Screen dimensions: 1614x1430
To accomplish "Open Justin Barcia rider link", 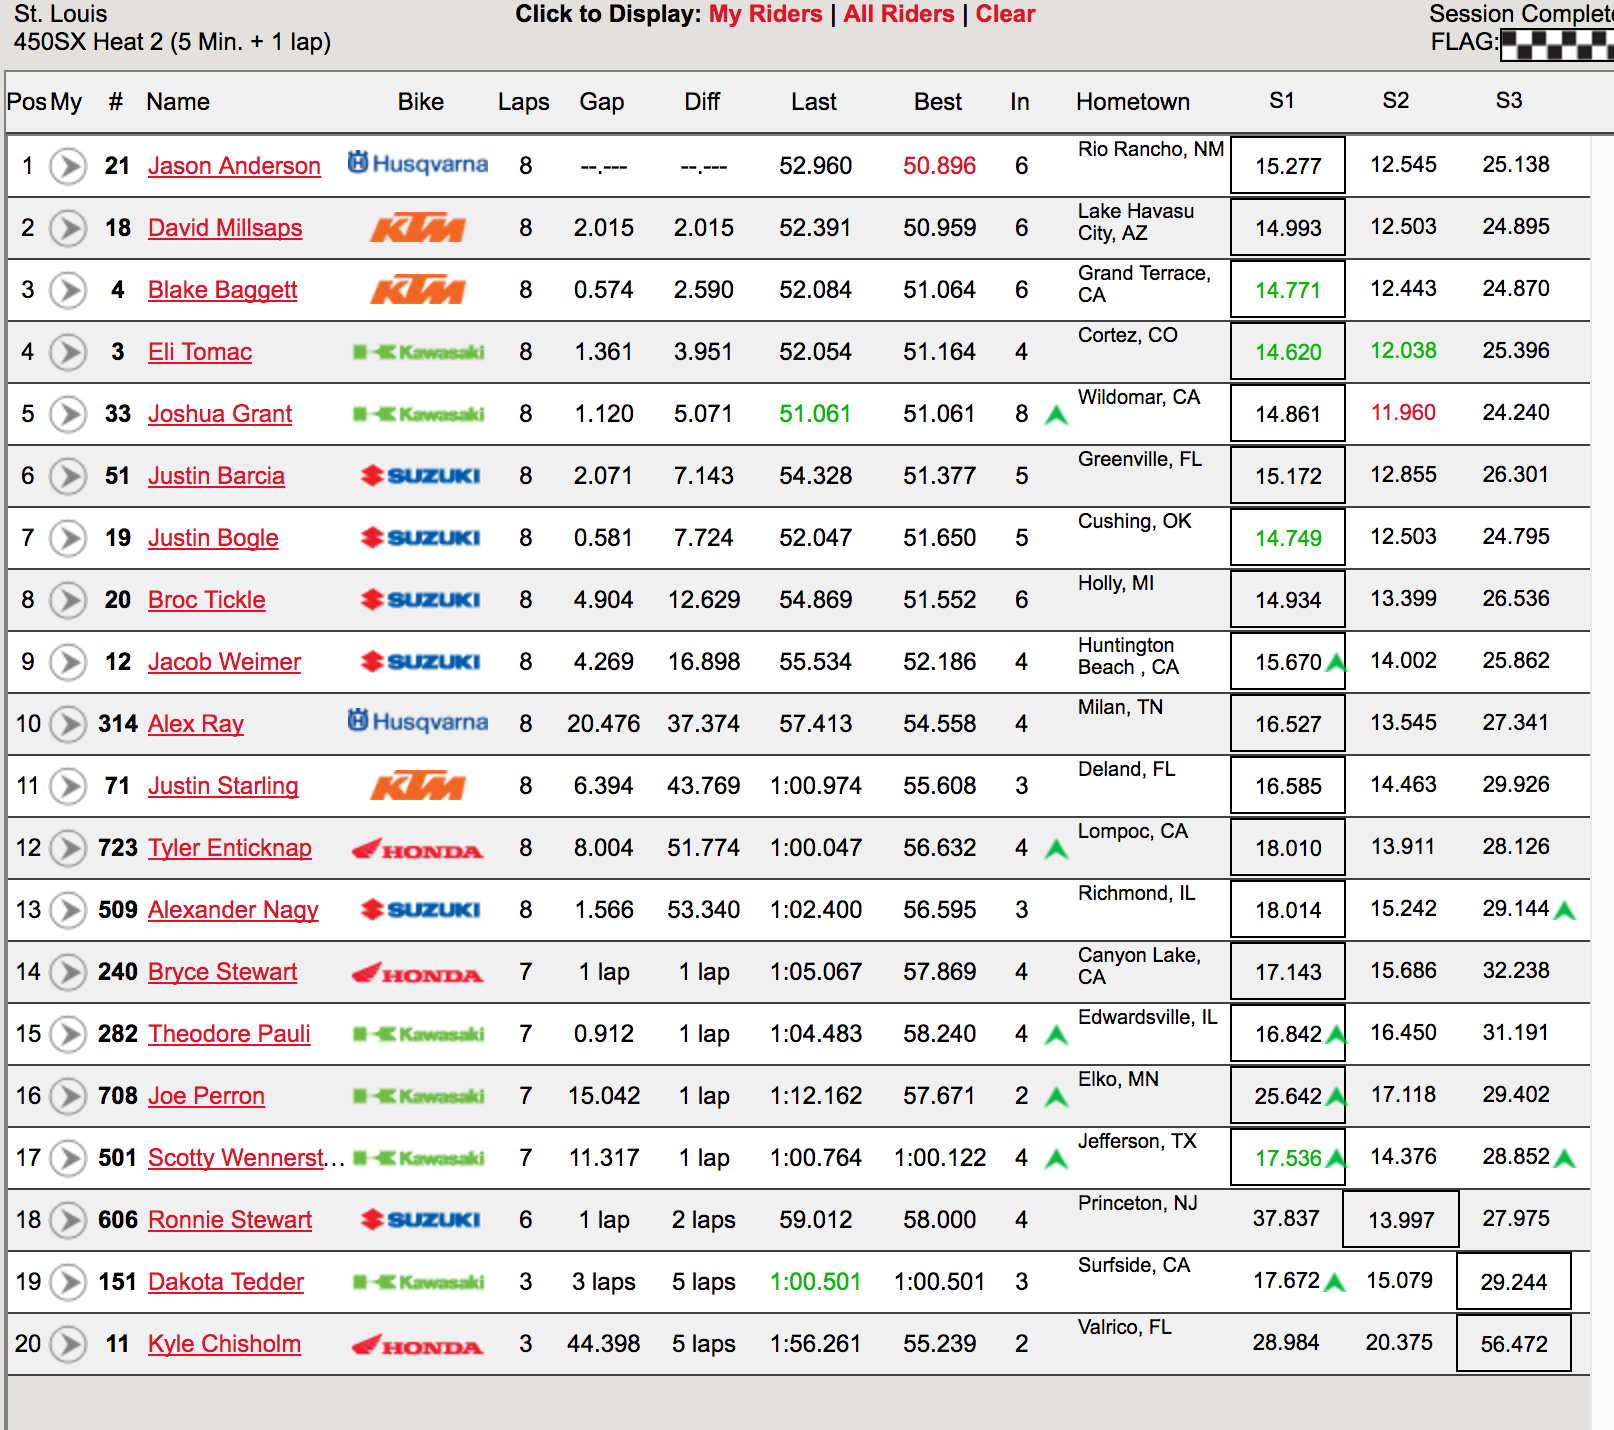I will point(216,476).
